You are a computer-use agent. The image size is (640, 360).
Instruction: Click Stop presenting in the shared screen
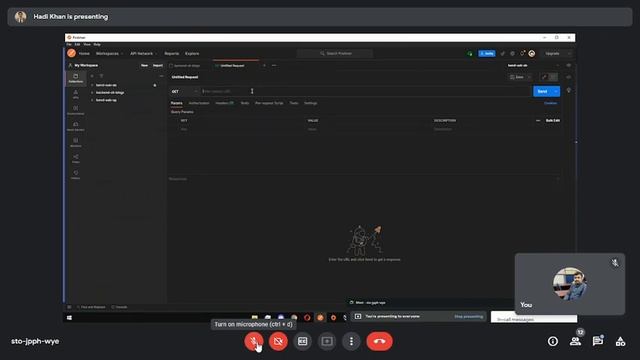click(x=469, y=316)
